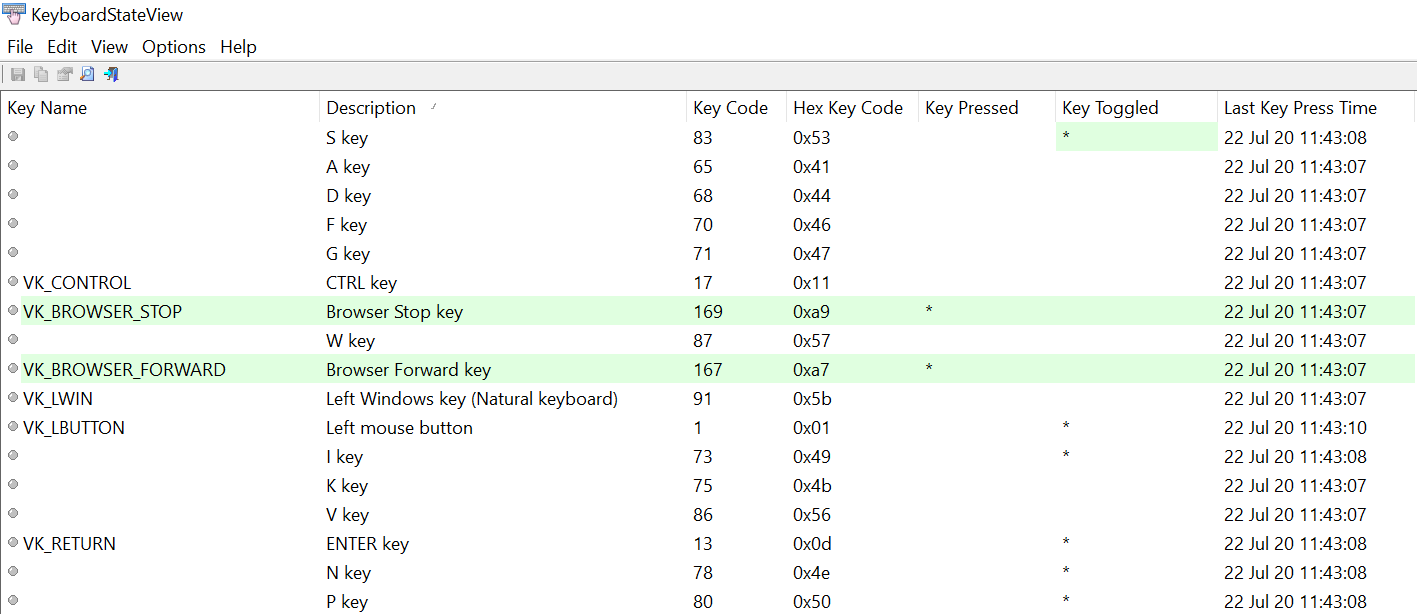Click the state icon beside VK_CONTROL
Screen dimensions: 1417x614
(10, 282)
